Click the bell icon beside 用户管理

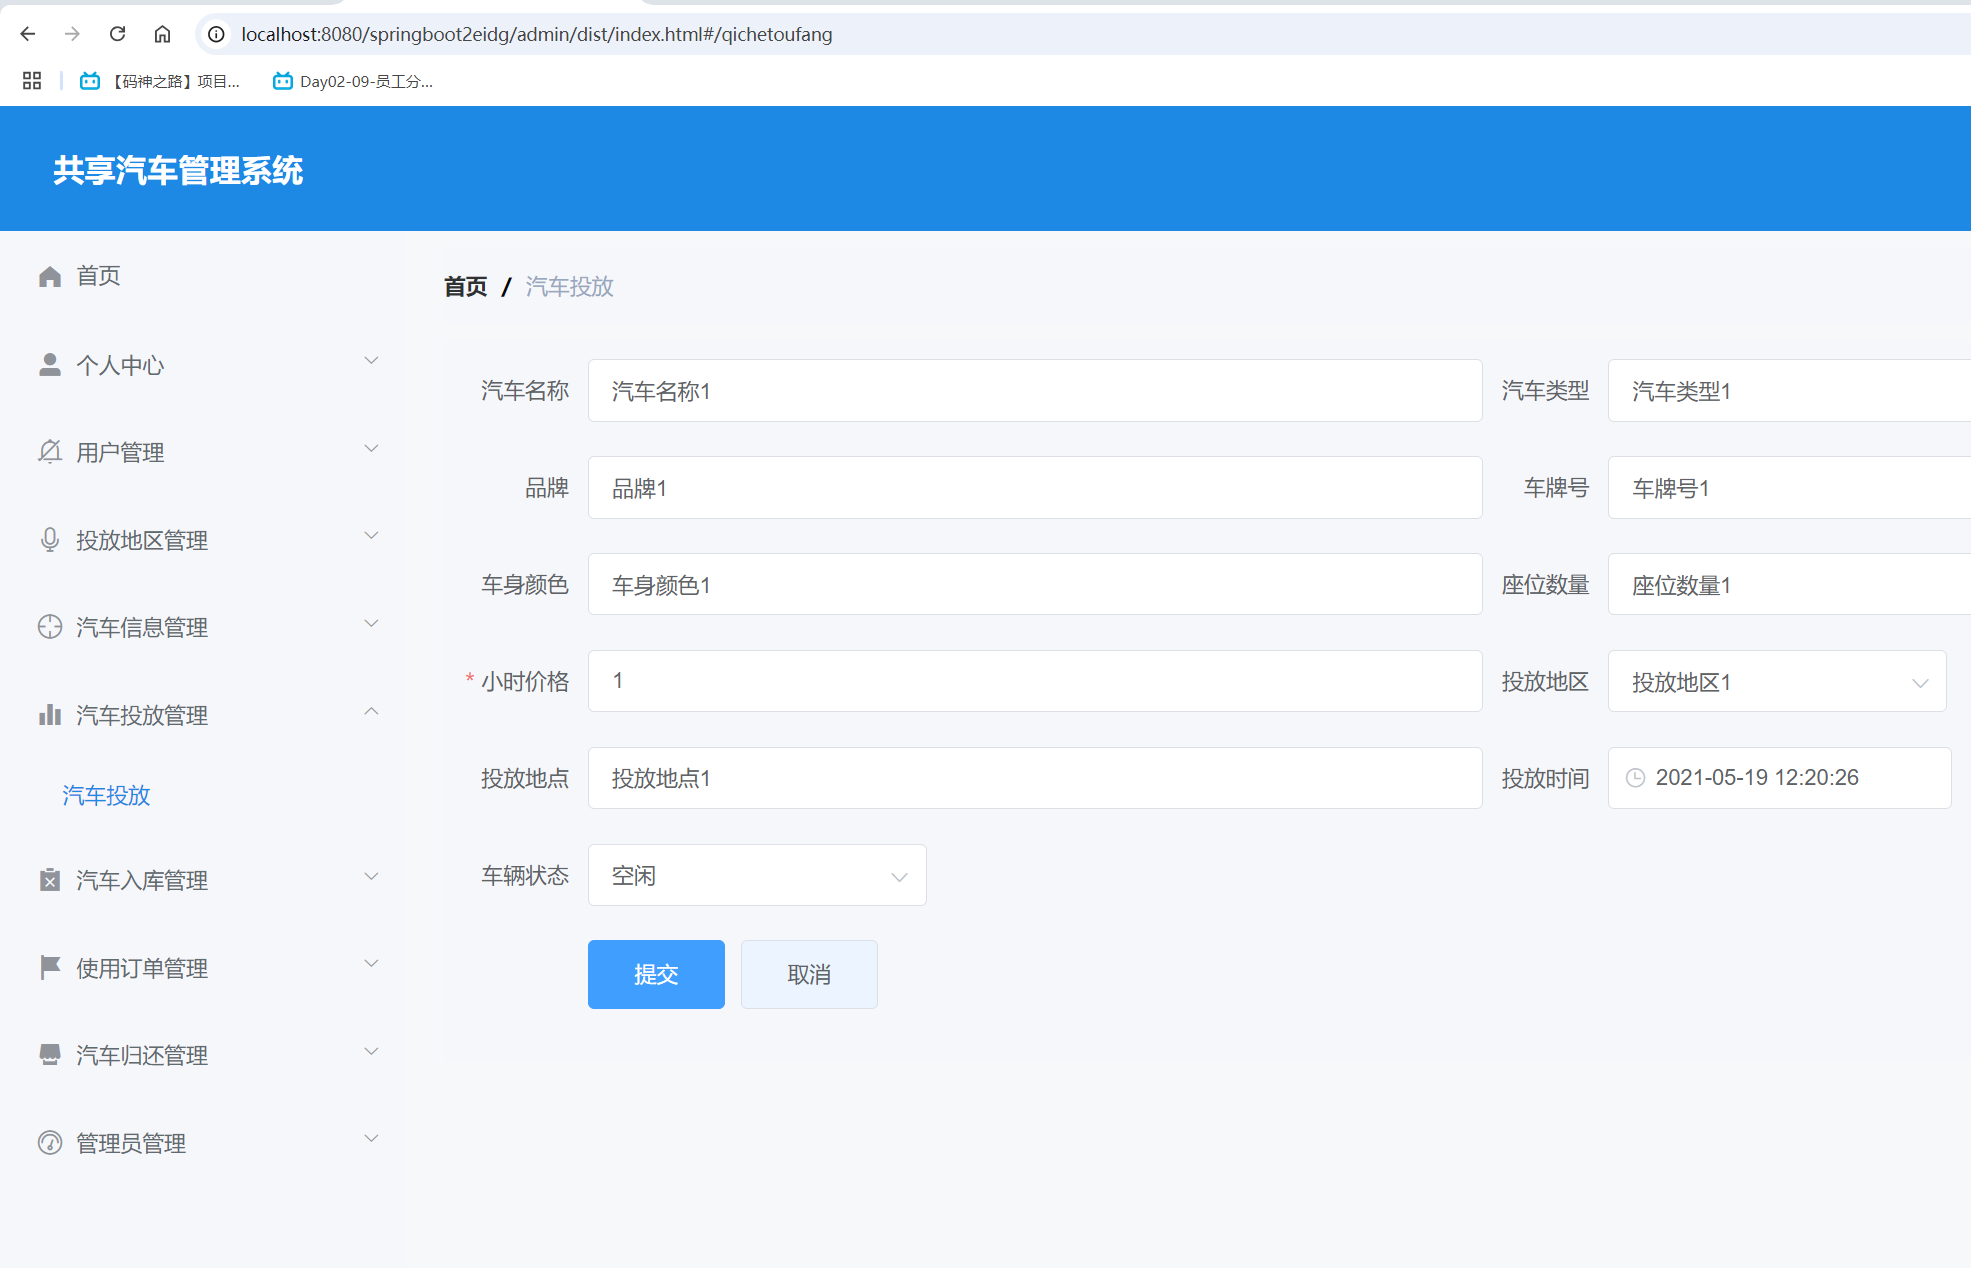pyautogui.click(x=50, y=452)
